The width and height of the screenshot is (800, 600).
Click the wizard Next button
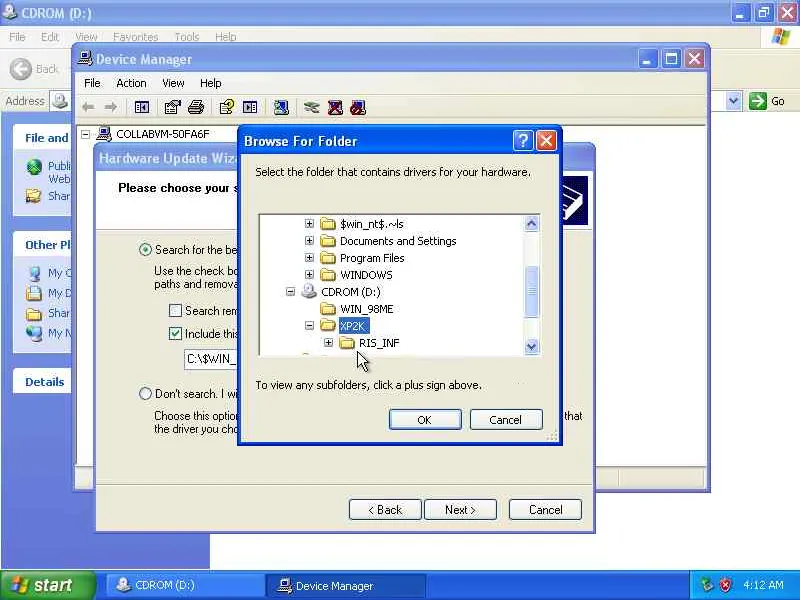[x=460, y=510]
